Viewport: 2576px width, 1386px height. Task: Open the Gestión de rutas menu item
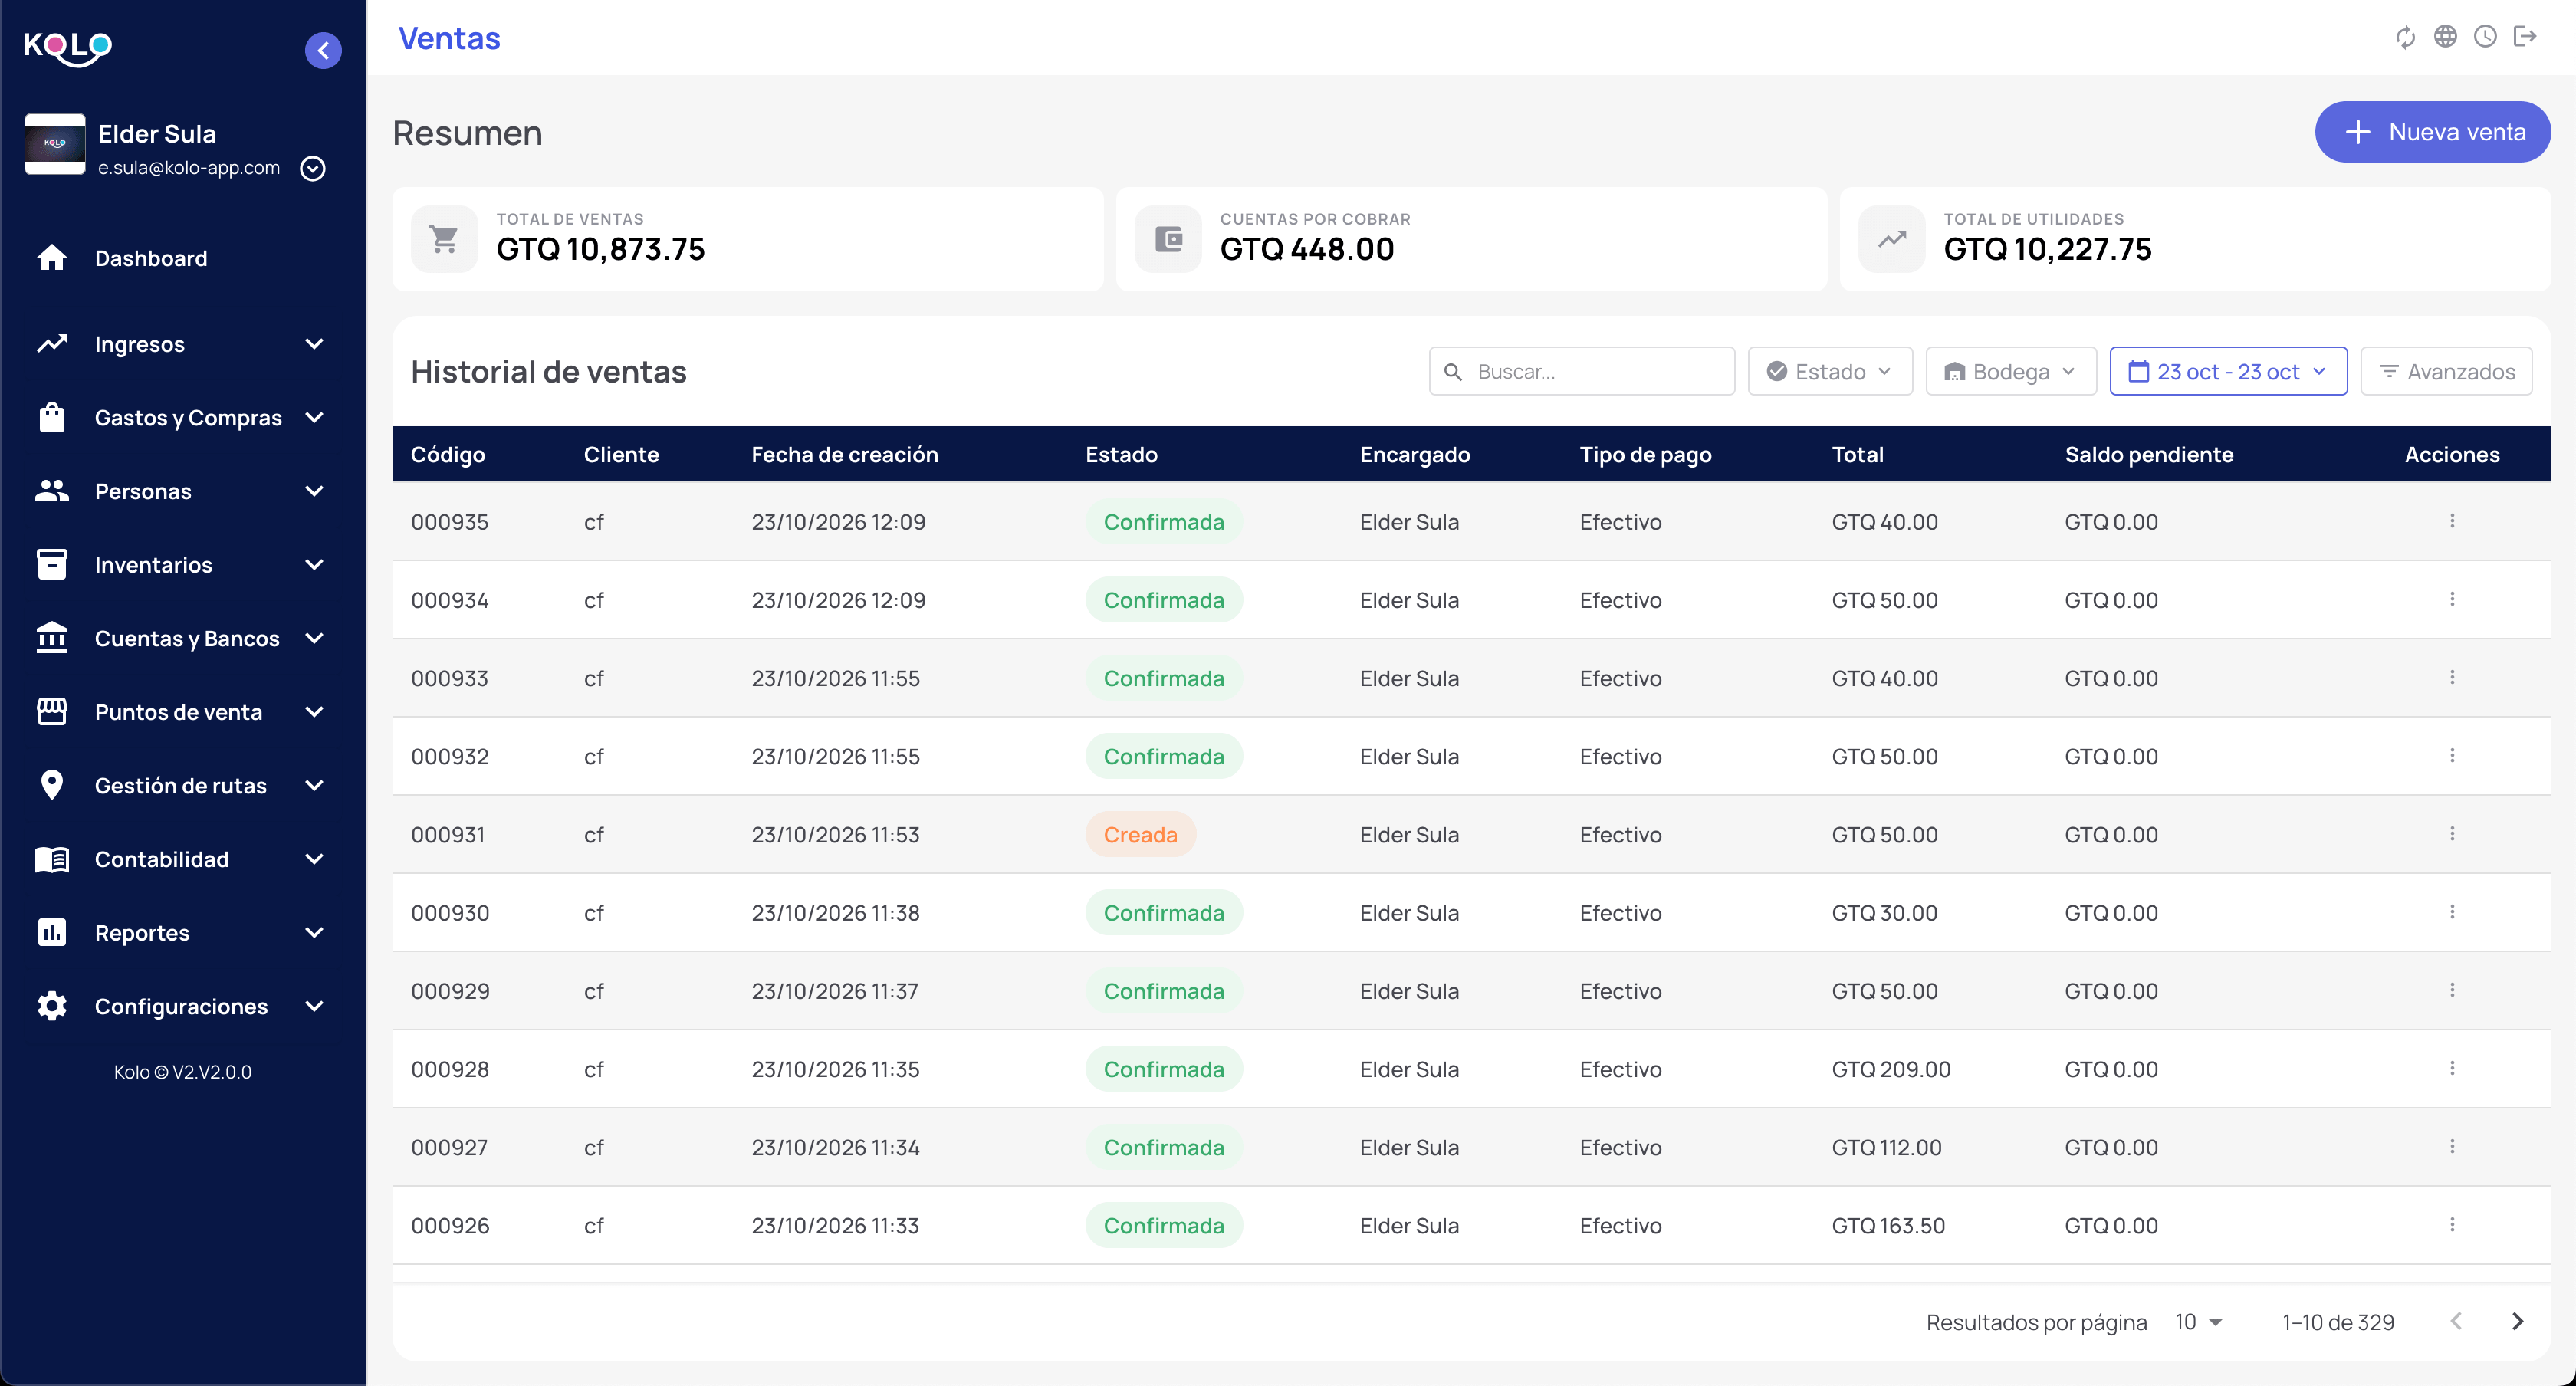coord(182,785)
